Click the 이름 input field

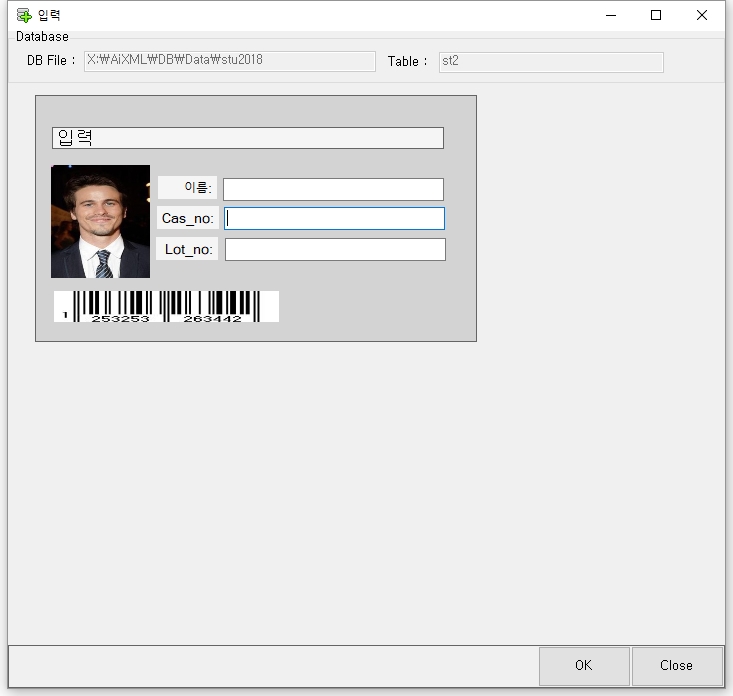pos(332,189)
